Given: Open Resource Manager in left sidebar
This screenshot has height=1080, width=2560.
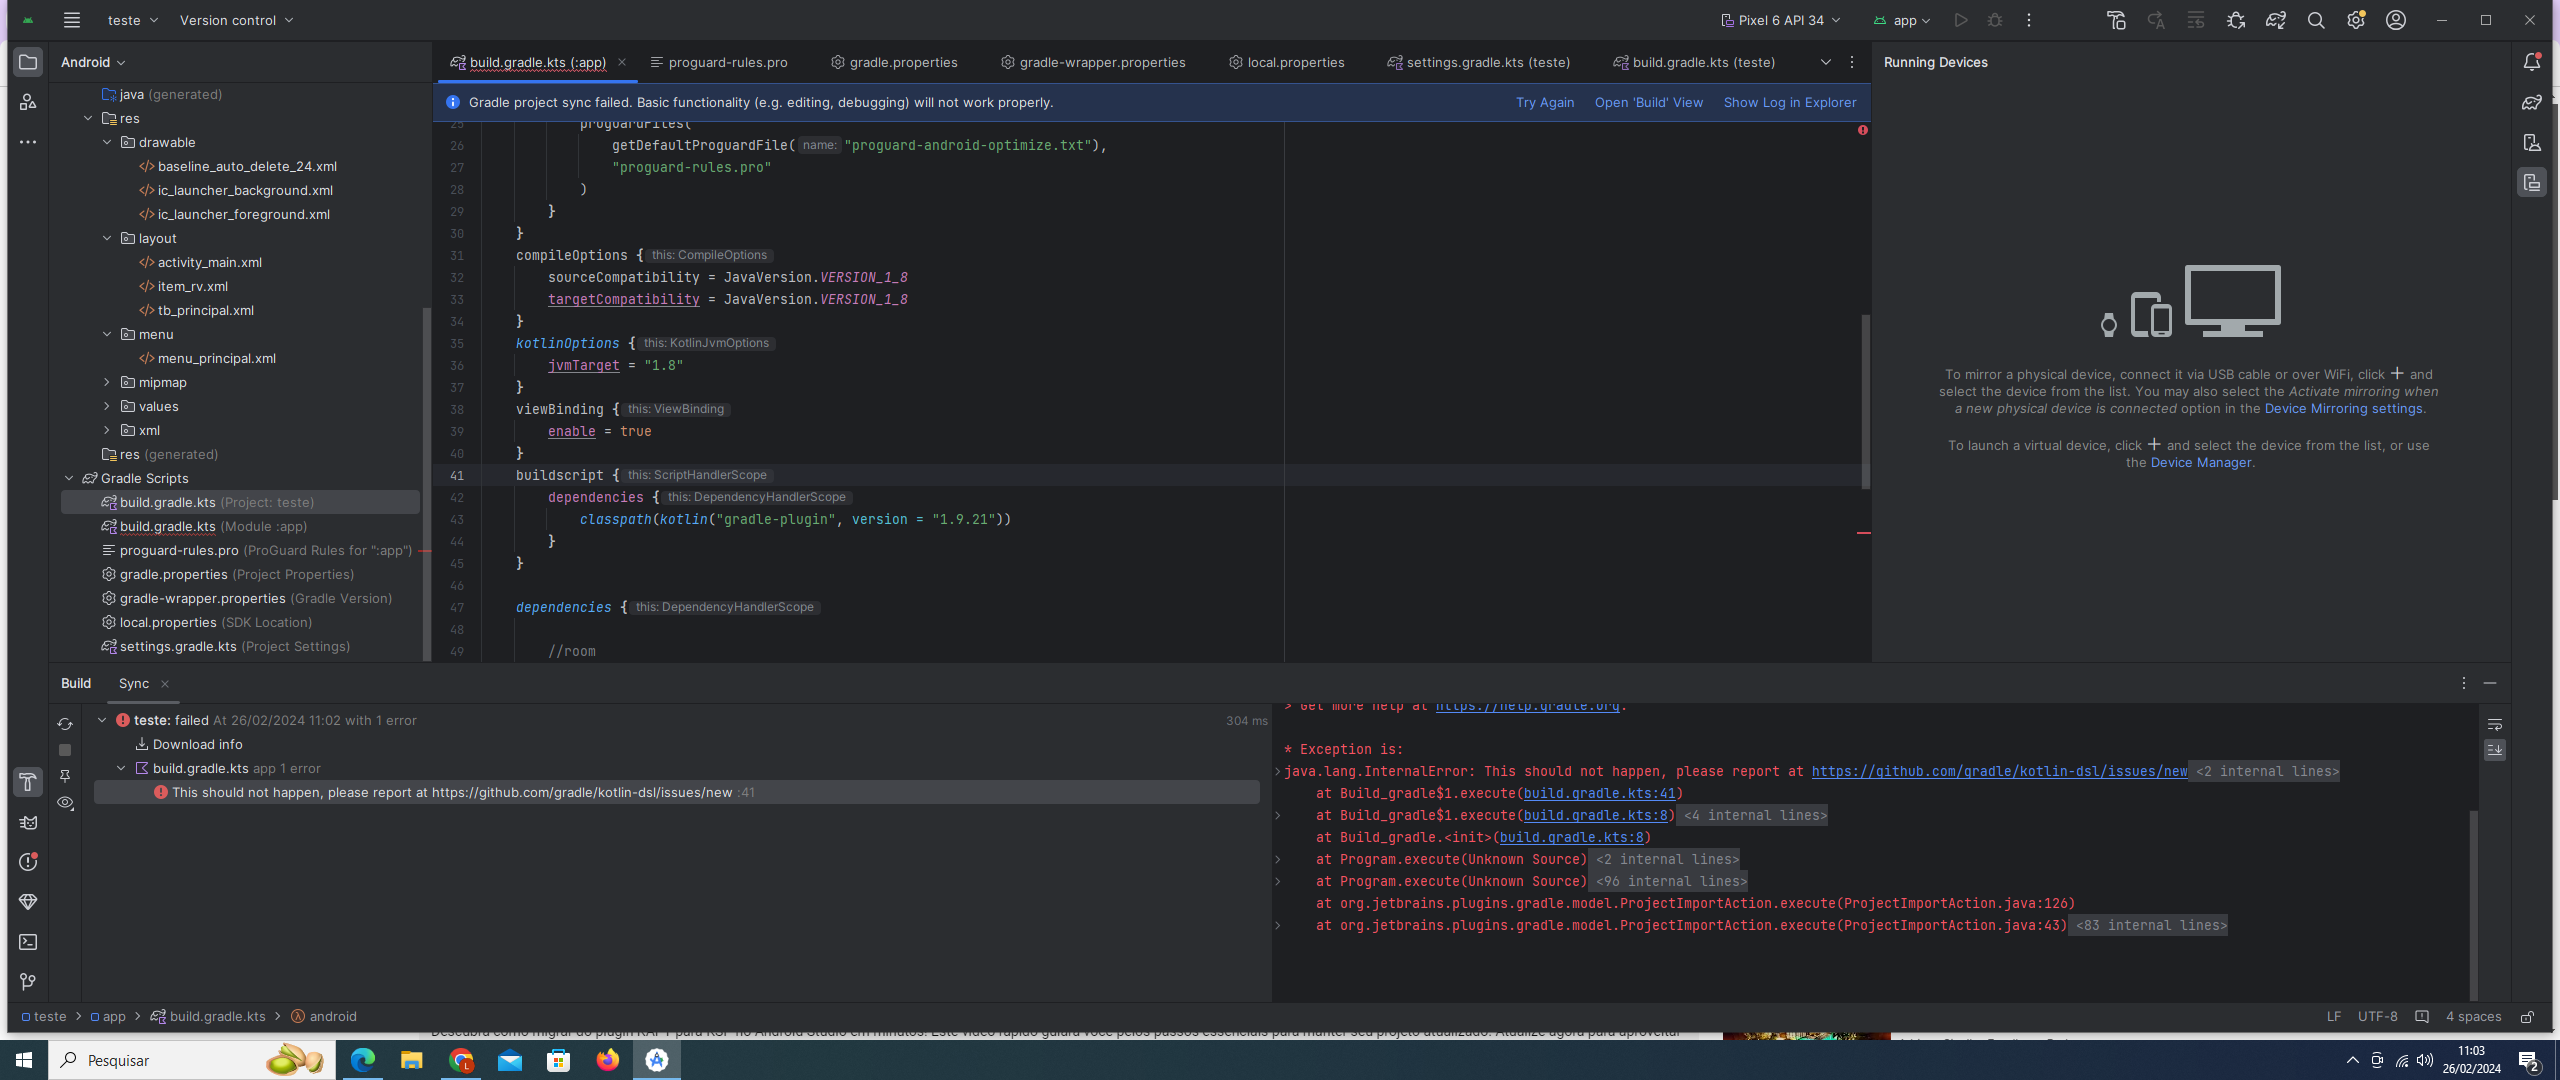Looking at the screenshot, I should (x=28, y=102).
